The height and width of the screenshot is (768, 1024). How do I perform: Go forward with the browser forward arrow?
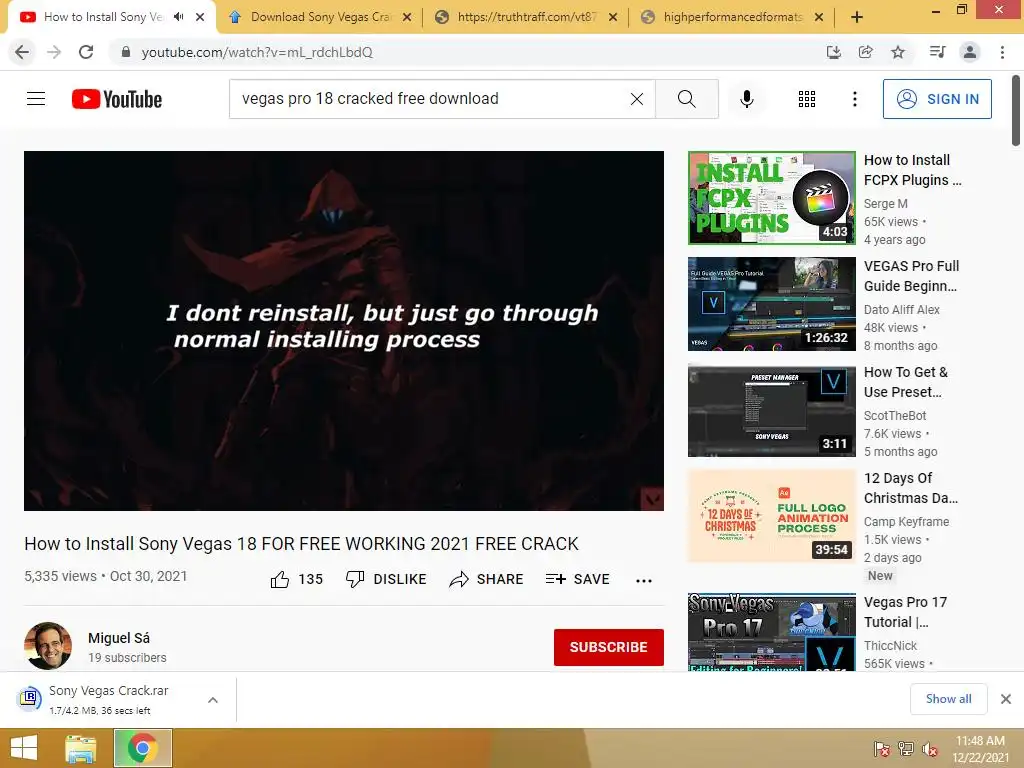coord(54,52)
